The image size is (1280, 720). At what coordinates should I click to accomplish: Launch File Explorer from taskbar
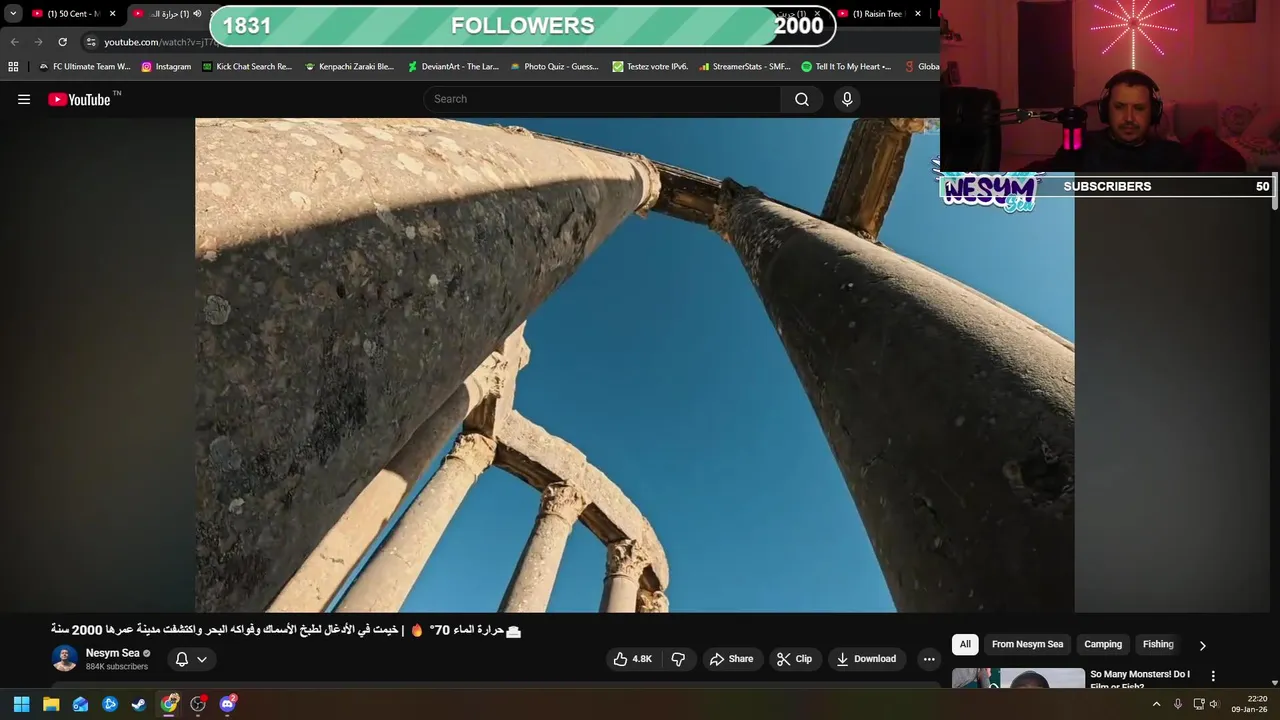click(x=51, y=704)
